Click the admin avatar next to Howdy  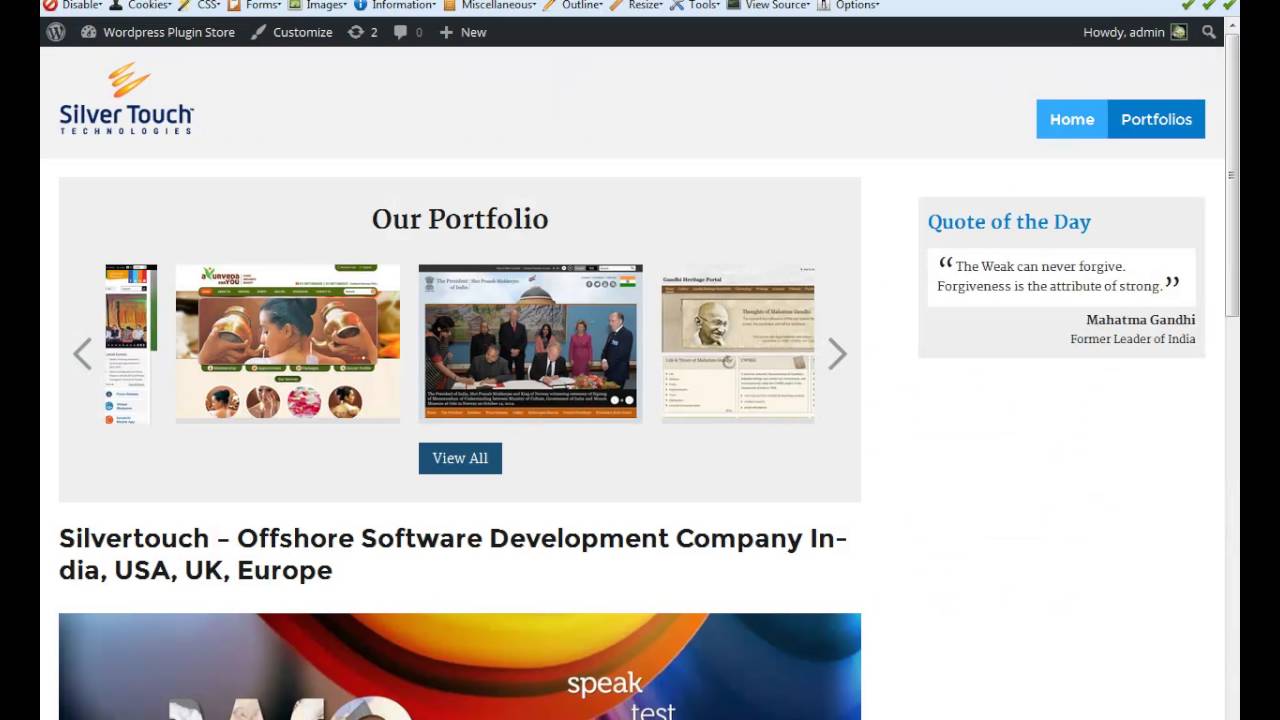click(x=1179, y=32)
